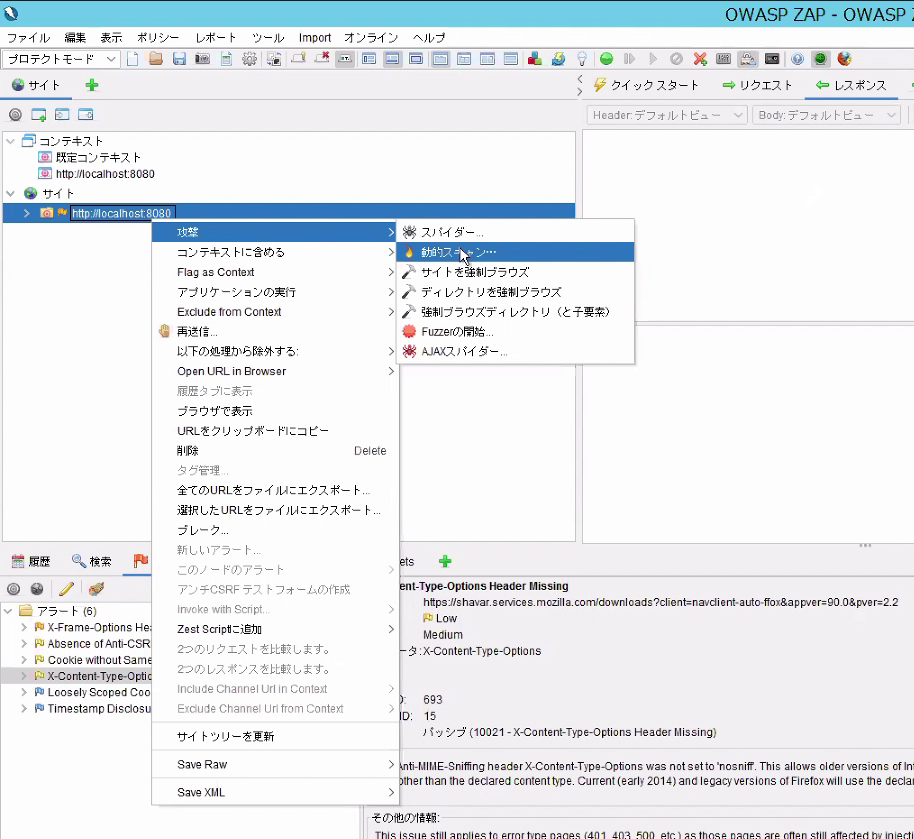Click URLをクリップボードにコピー in the context menu

275,431
